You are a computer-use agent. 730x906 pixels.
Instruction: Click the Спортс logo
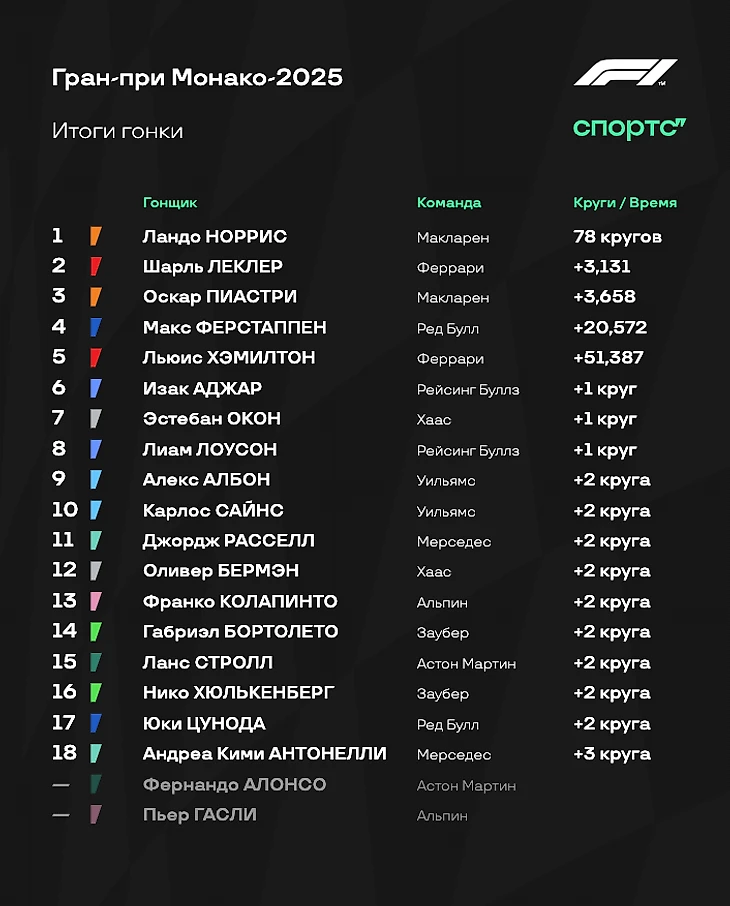629,128
